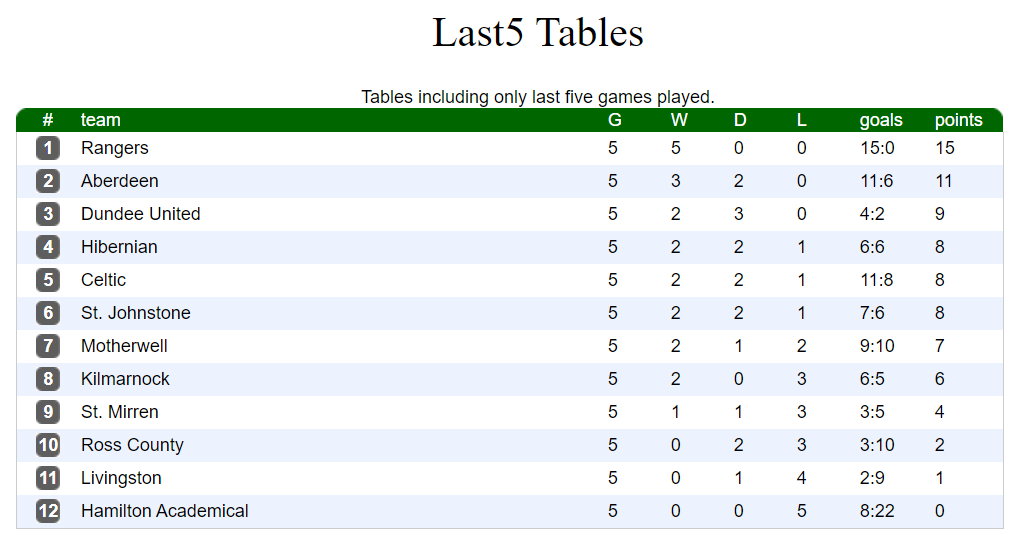
Task: Click the rank 2 badge next to Aberdeen
Action: click(48, 181)
